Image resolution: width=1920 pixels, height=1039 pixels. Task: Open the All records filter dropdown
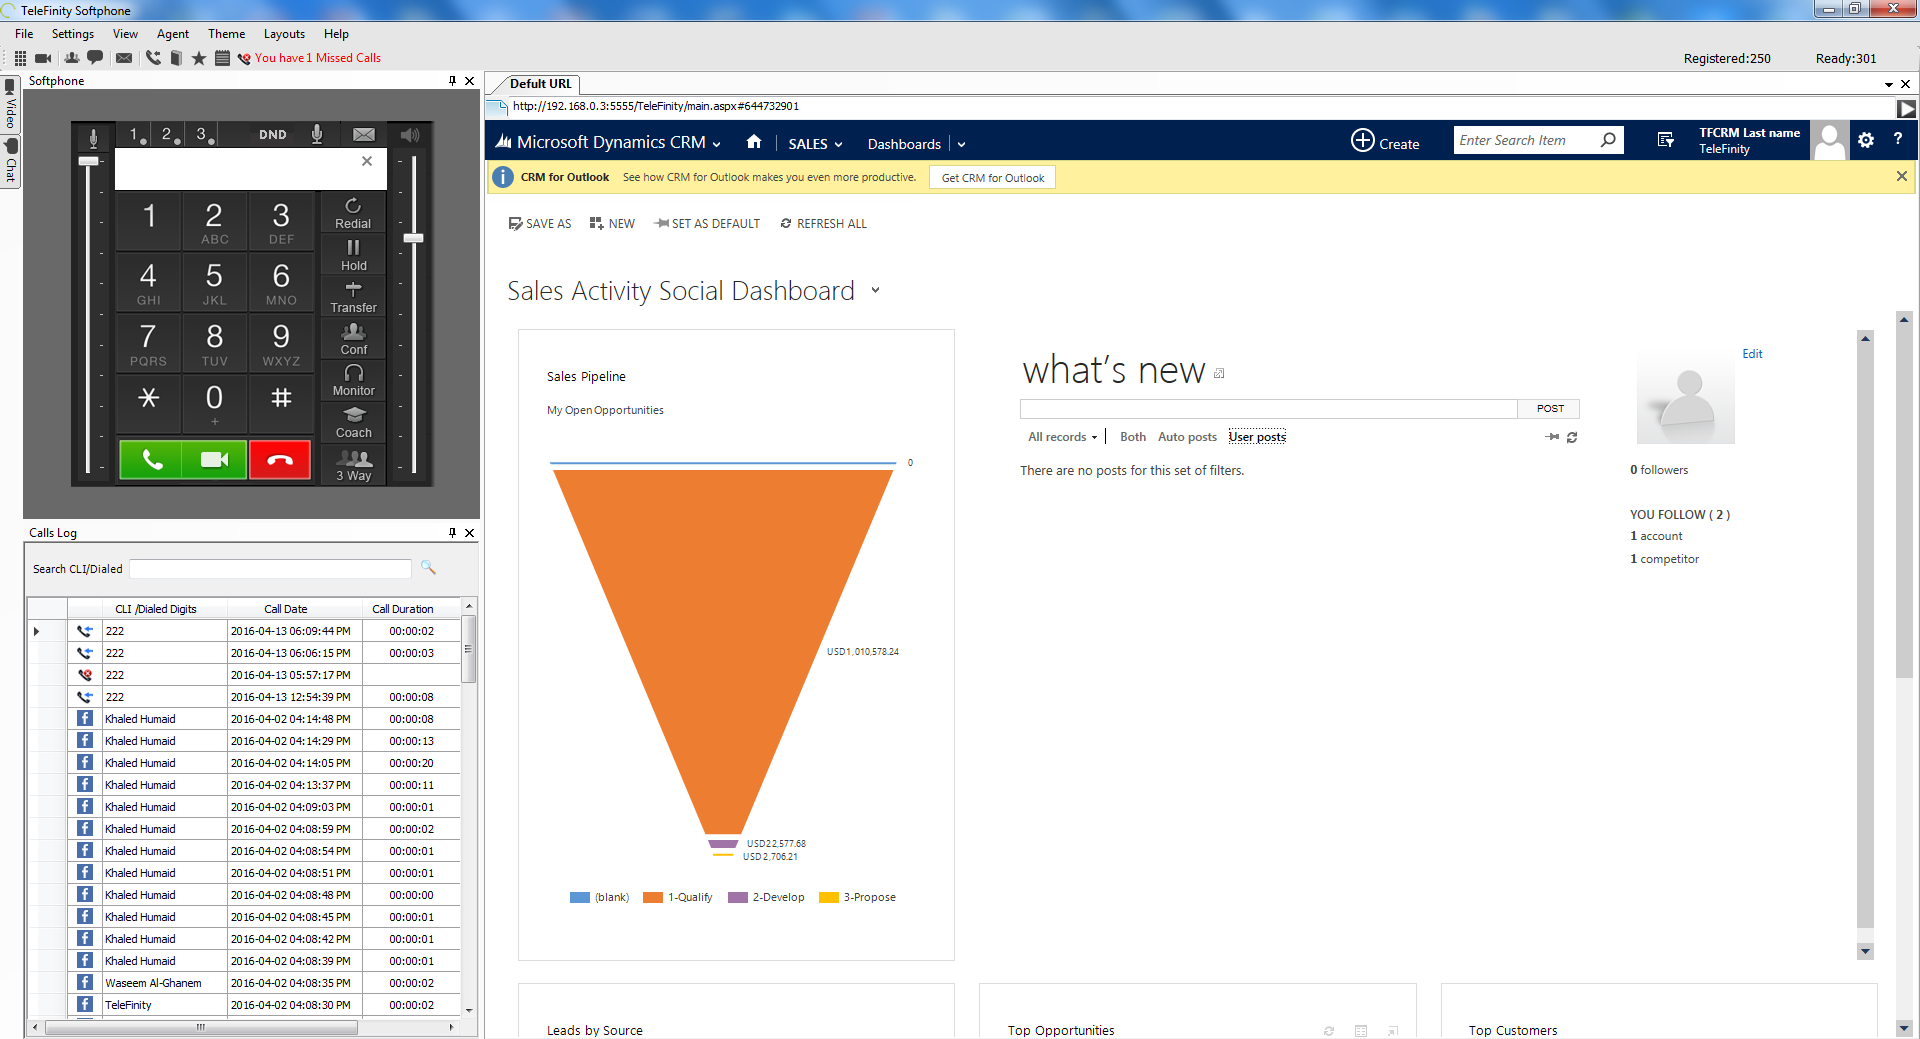coord(1062,437)
